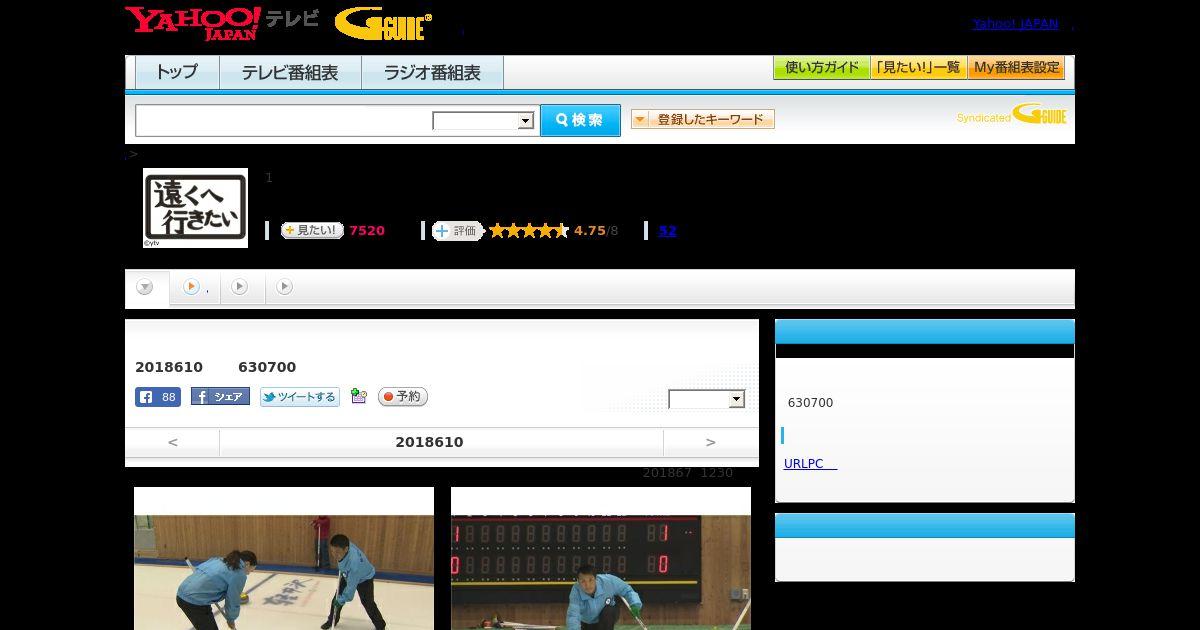Open the URLPC link in the right sidebar

pos(810,464)
